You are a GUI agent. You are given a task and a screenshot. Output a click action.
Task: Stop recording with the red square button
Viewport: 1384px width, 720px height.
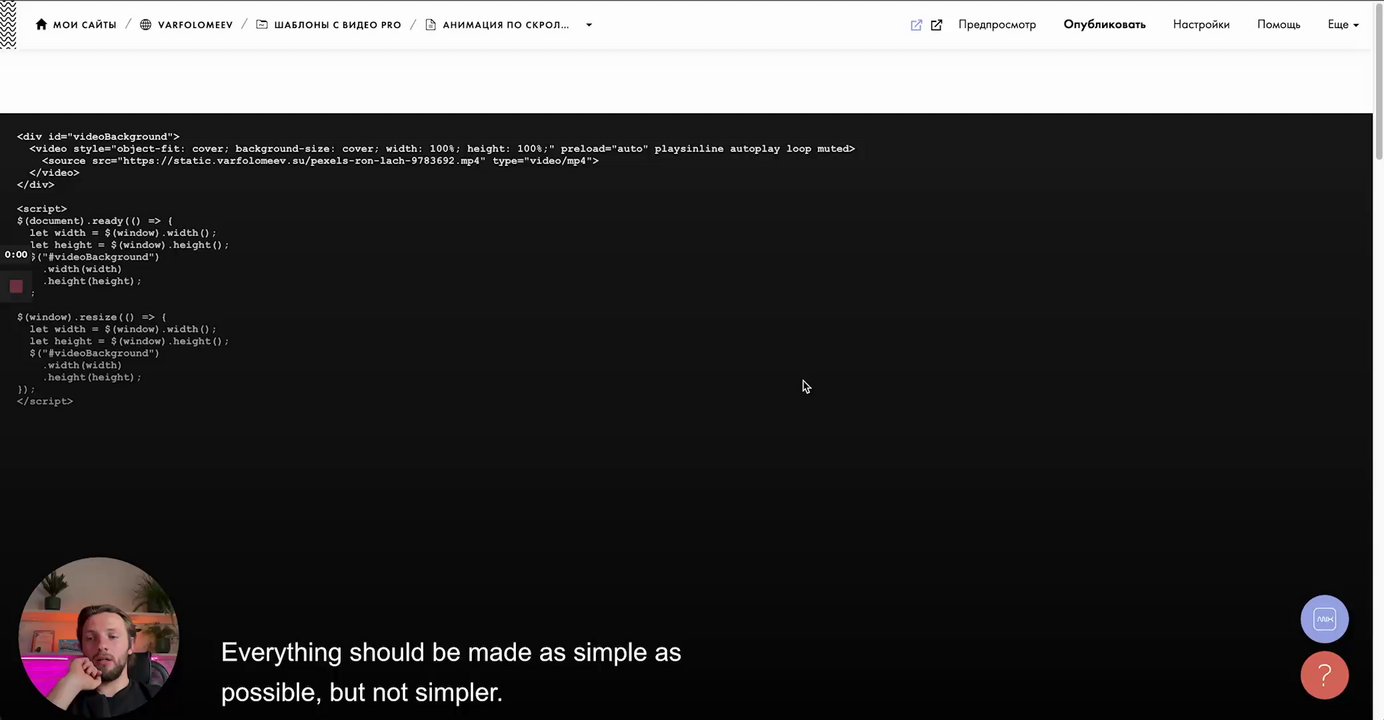[x=16, y=286]
